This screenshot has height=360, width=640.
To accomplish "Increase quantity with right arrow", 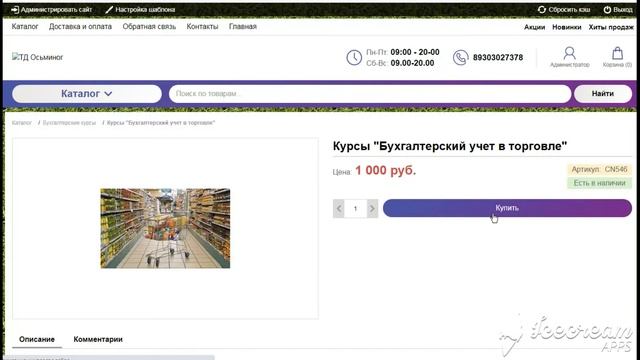I will pyautogui.click(x=372, y=209).
